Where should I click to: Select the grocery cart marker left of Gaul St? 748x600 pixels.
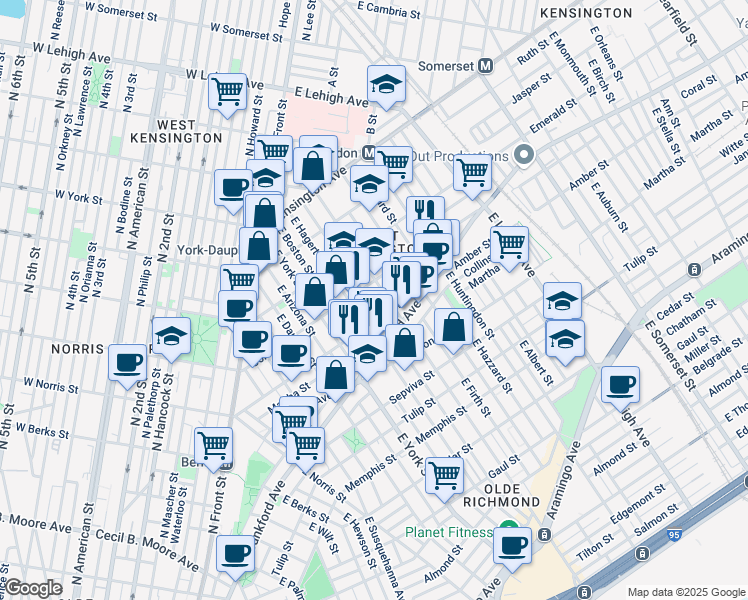(x=444, y=476)
